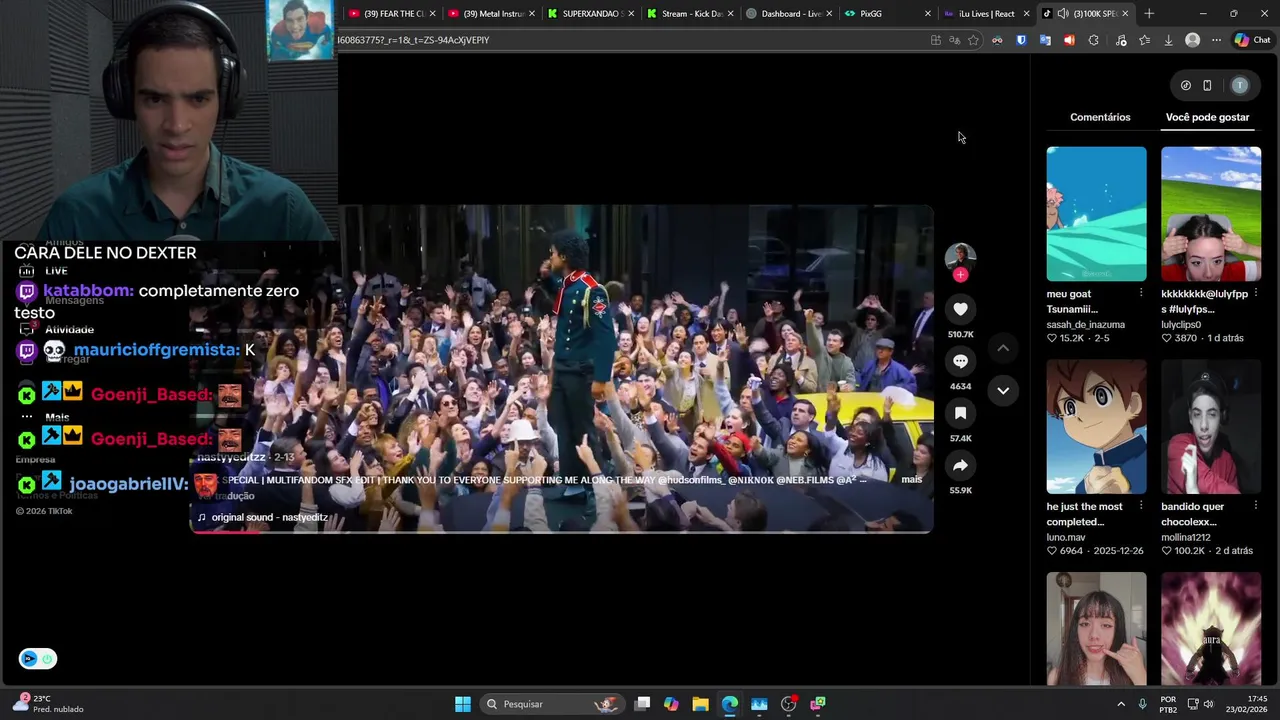This screenshot has width=1280, height=720.
Task: Open more options for 'meu goat' video
Action: [x=1141, y=293]
